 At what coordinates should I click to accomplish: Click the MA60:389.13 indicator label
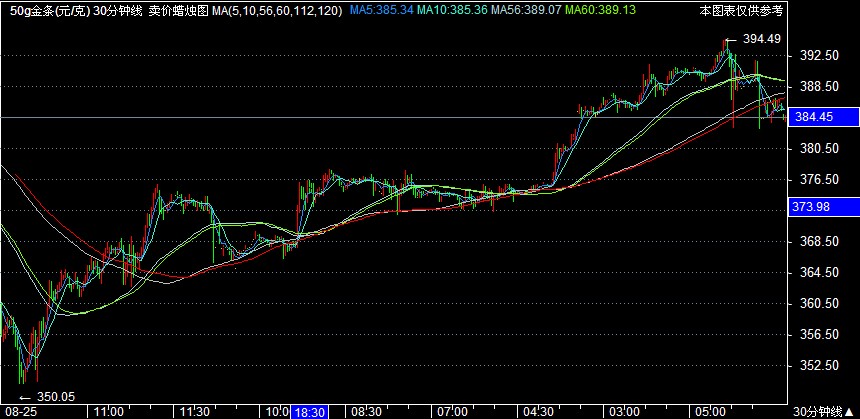tap(601, 10)
